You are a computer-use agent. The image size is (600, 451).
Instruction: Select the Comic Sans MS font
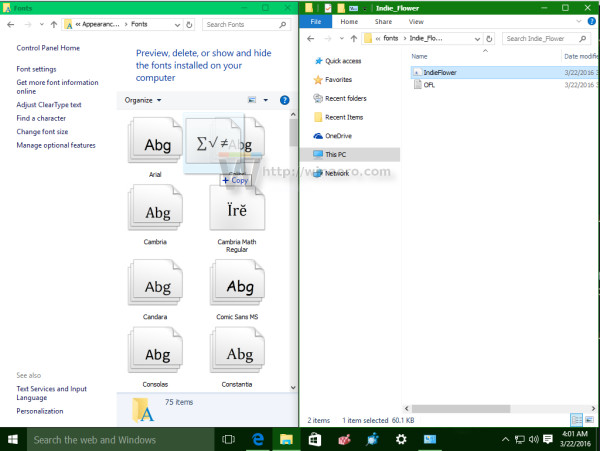click(x=237, y=283)
